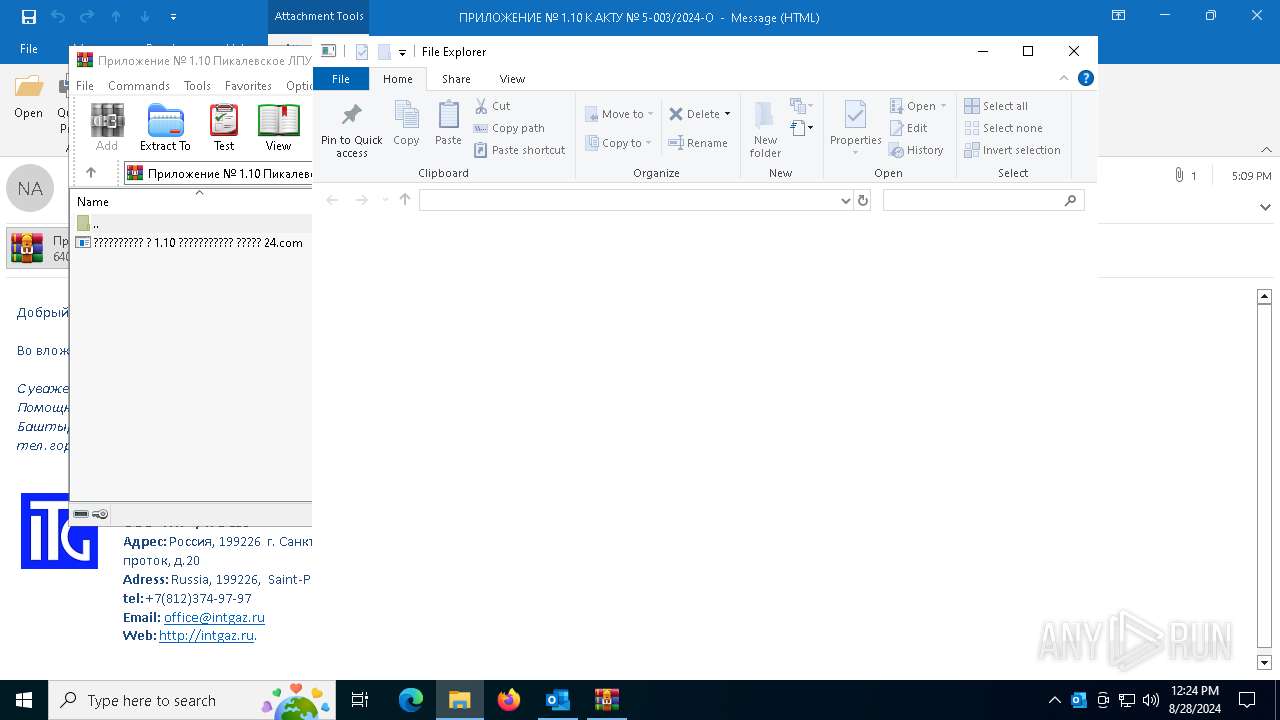Open the File tab in File Explorer
Screen dimensions: 1280x720
coord(341,79)
